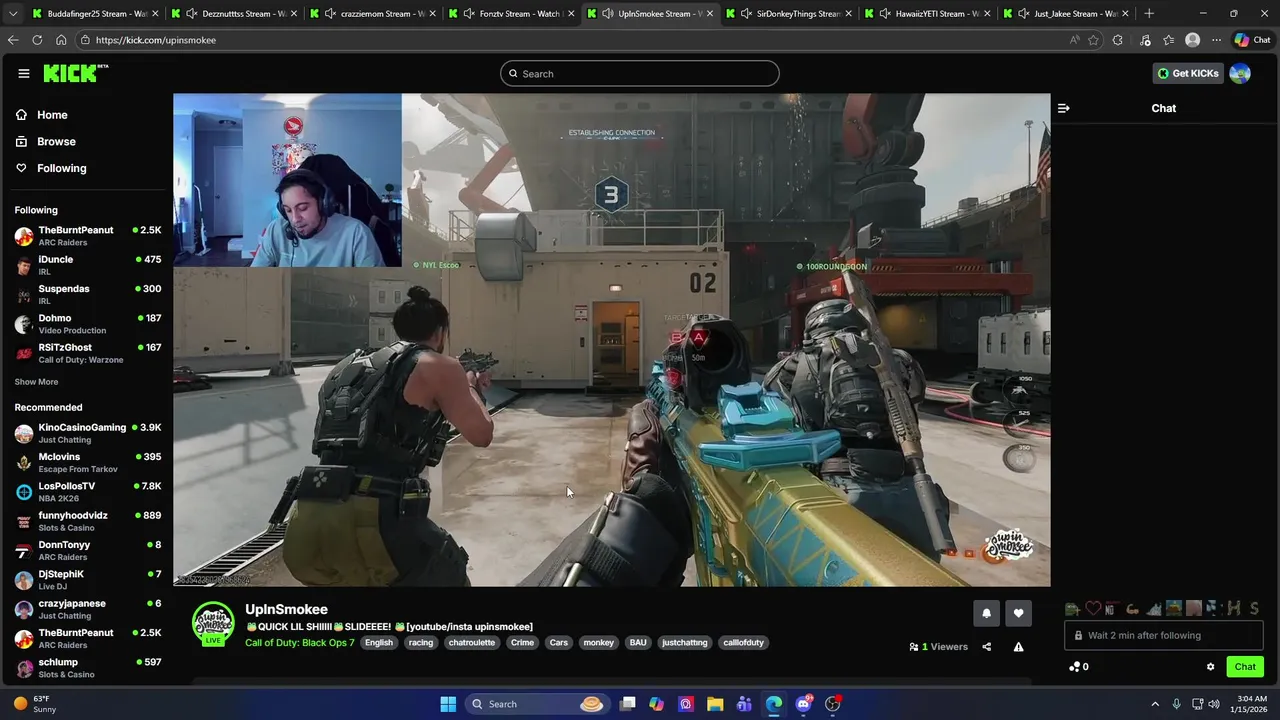Open browser home page icon

tap(61, 40)
